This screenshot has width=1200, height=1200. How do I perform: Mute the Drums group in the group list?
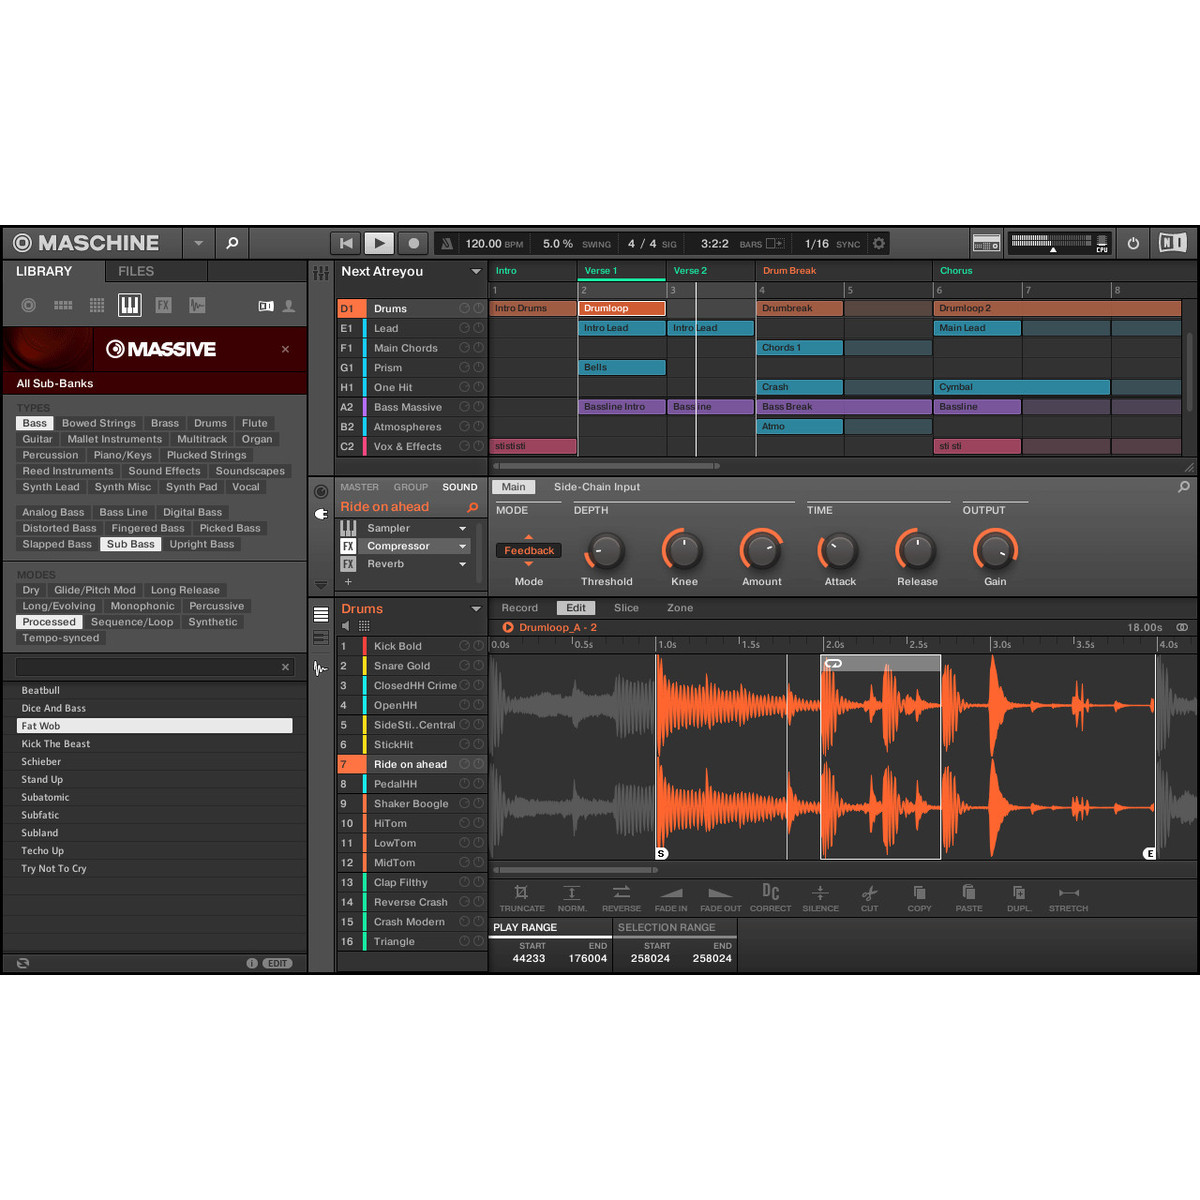pos(464,309)
